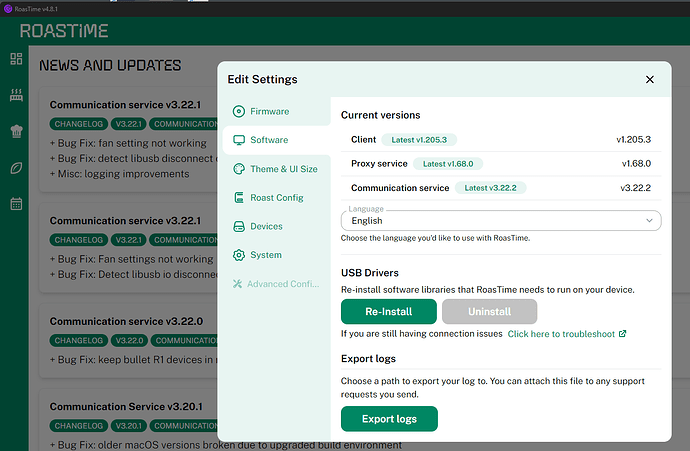This screenshot has height=451, width=690.
Task: Open Communication service v3.22.0 news title
Action: click(x=126, y=322)
